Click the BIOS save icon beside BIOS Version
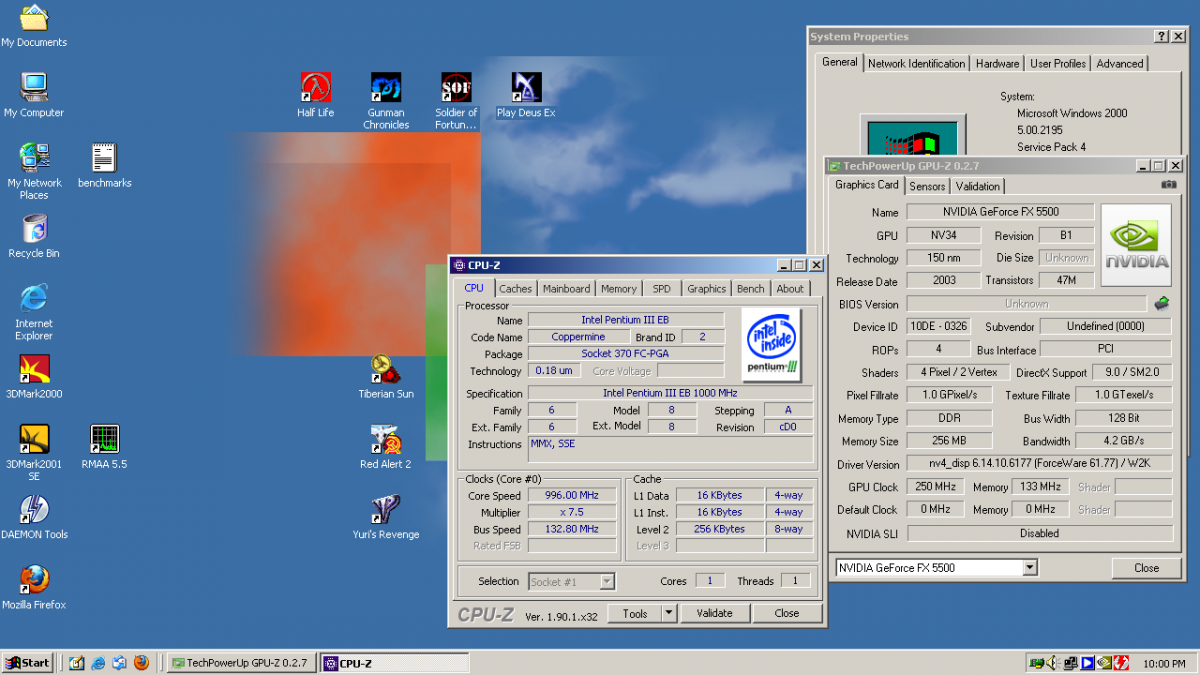1200x675 pixels. 1161,303
